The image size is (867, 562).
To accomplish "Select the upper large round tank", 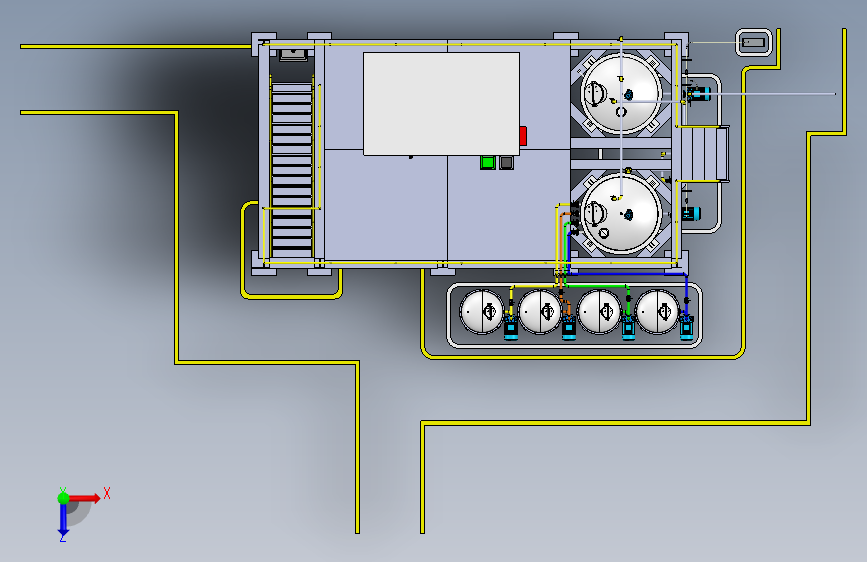I will coord(621,93).
